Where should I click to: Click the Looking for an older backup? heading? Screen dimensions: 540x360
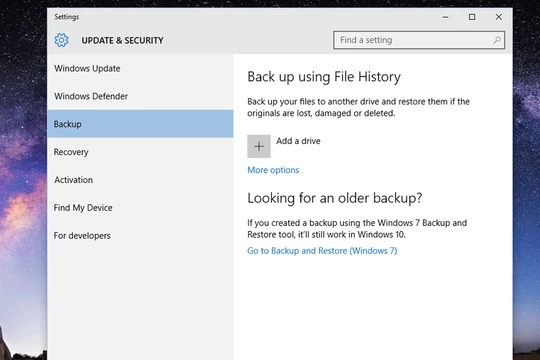tap(334, 198)
